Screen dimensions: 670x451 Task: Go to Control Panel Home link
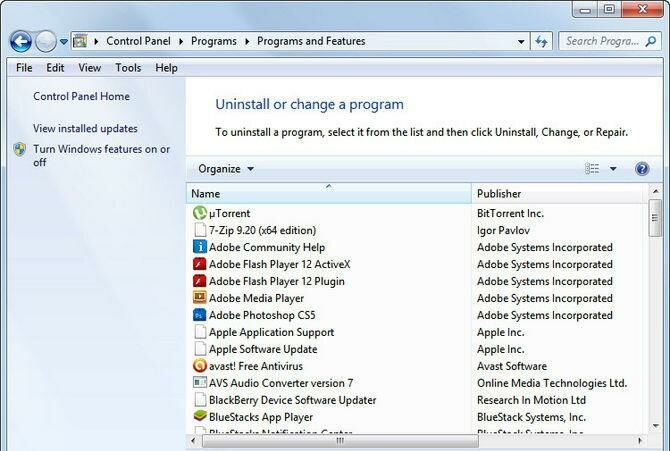click(x=81, y=96)
